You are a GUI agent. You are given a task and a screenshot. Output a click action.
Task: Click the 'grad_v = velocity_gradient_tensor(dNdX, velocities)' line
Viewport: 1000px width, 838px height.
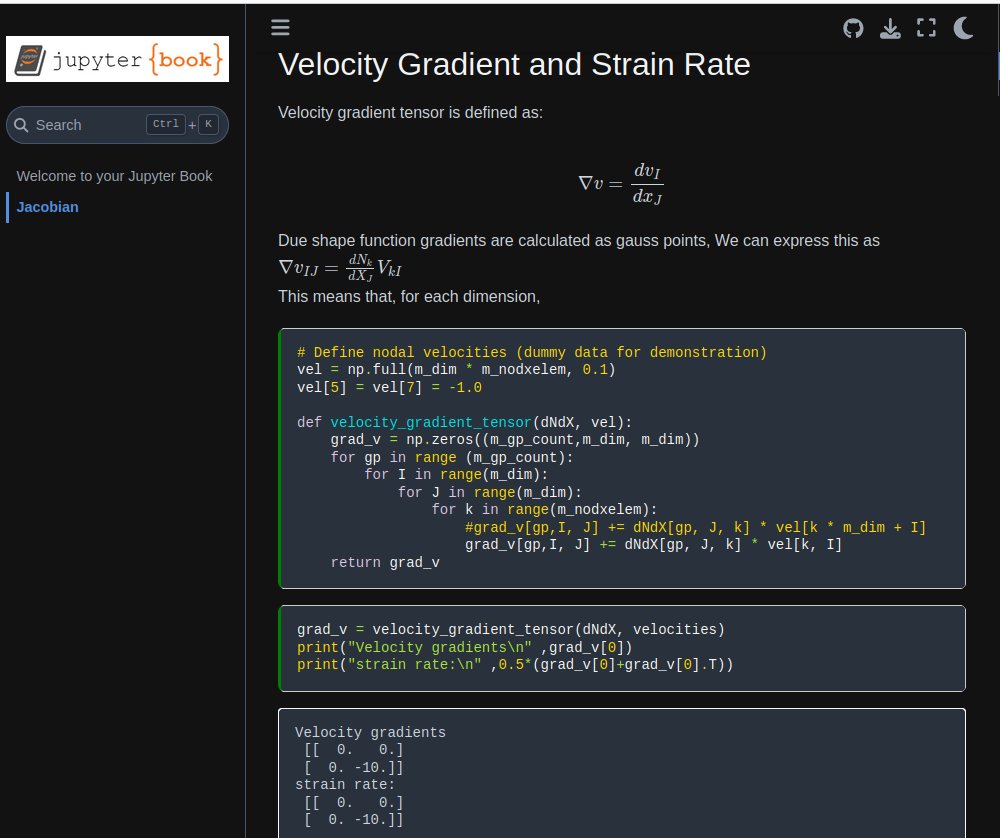click(x=511, y=629)
